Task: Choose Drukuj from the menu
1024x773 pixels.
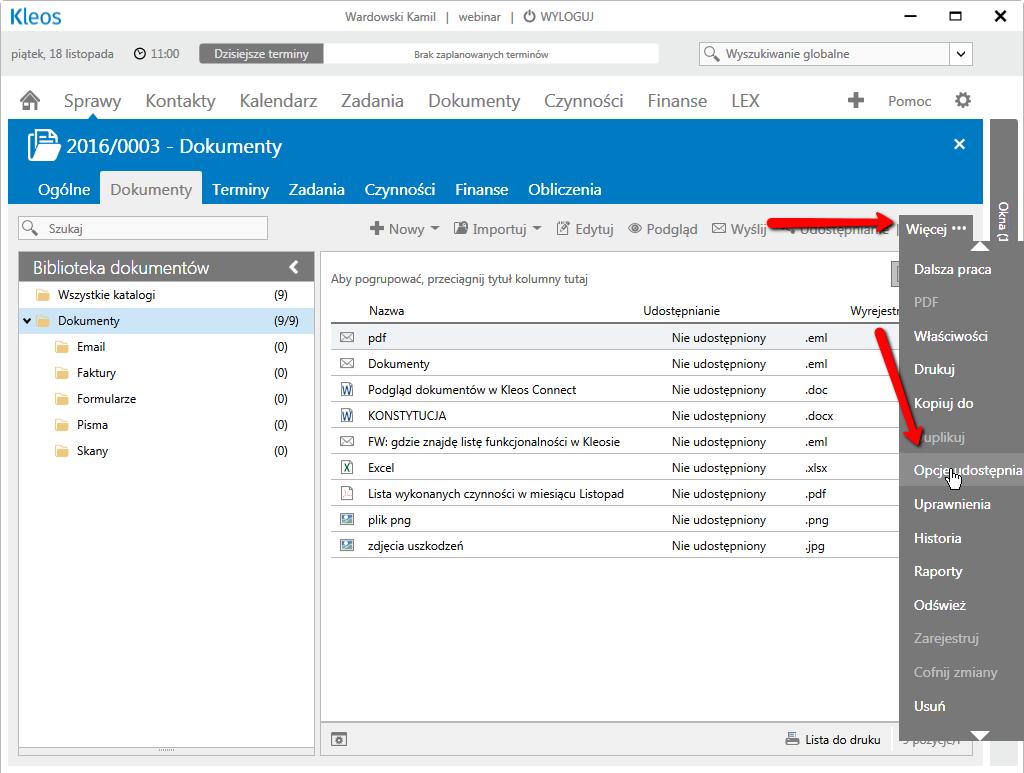Action: (934, 369)
